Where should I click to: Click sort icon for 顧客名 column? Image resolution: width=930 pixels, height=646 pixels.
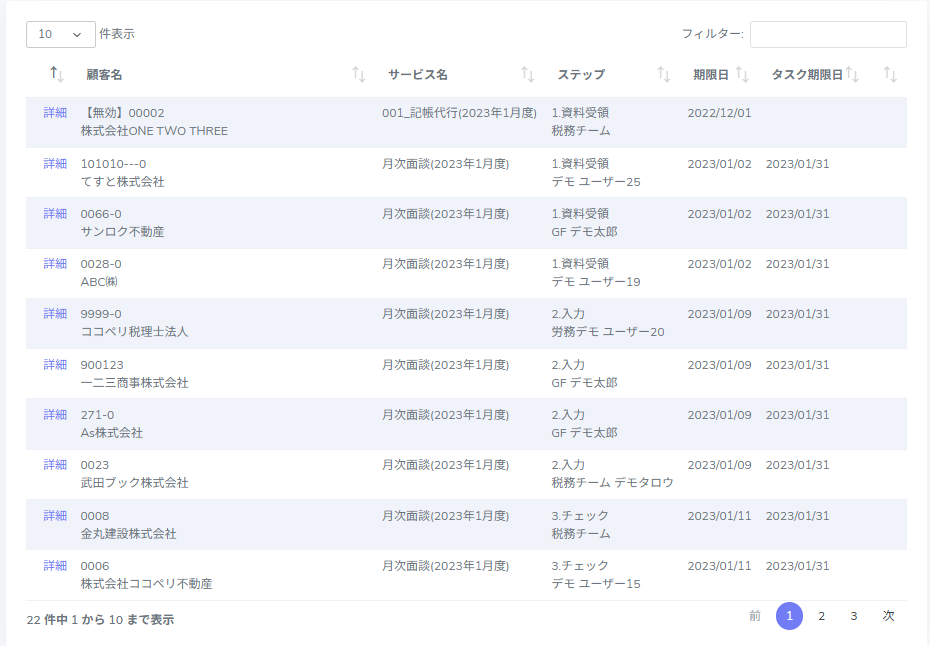tap(359, 74)
